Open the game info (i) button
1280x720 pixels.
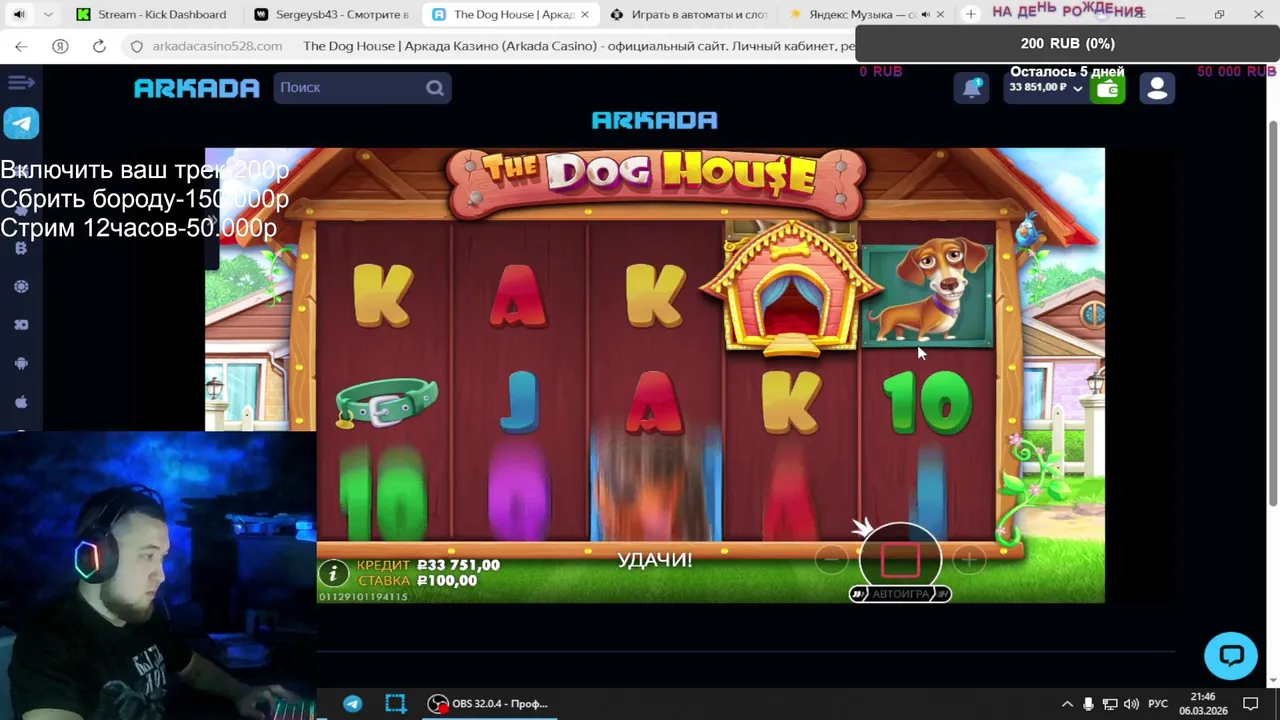tap(333, 573)
